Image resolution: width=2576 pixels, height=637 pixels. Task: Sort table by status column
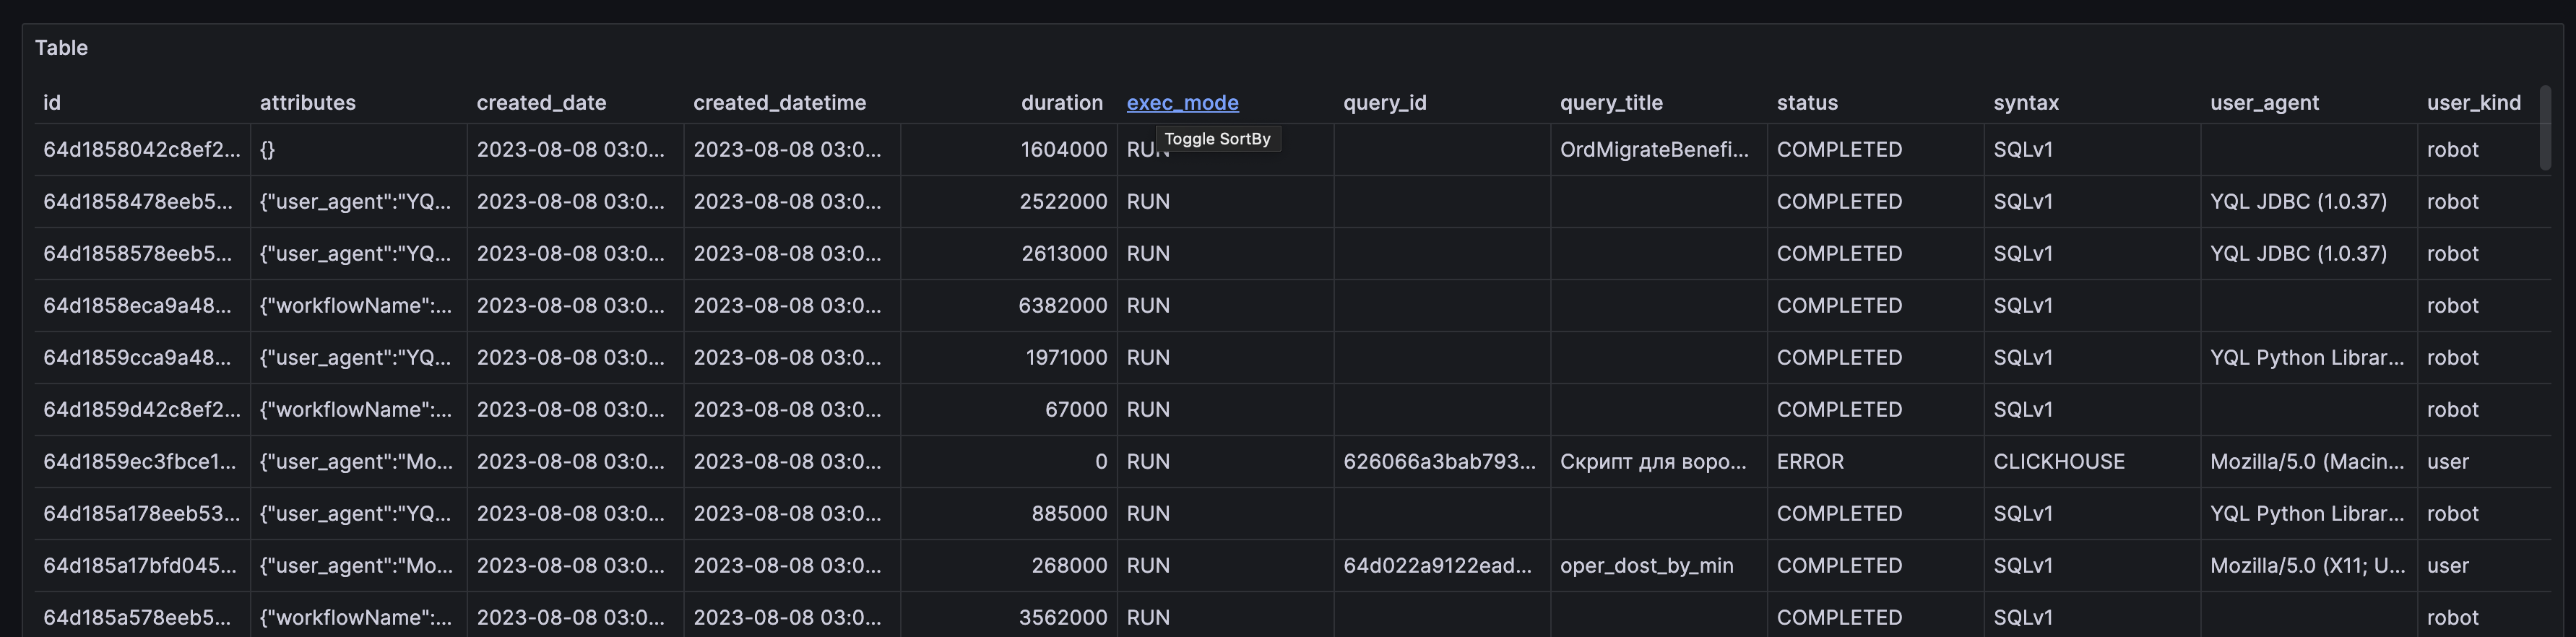[x=1806, y=103]
